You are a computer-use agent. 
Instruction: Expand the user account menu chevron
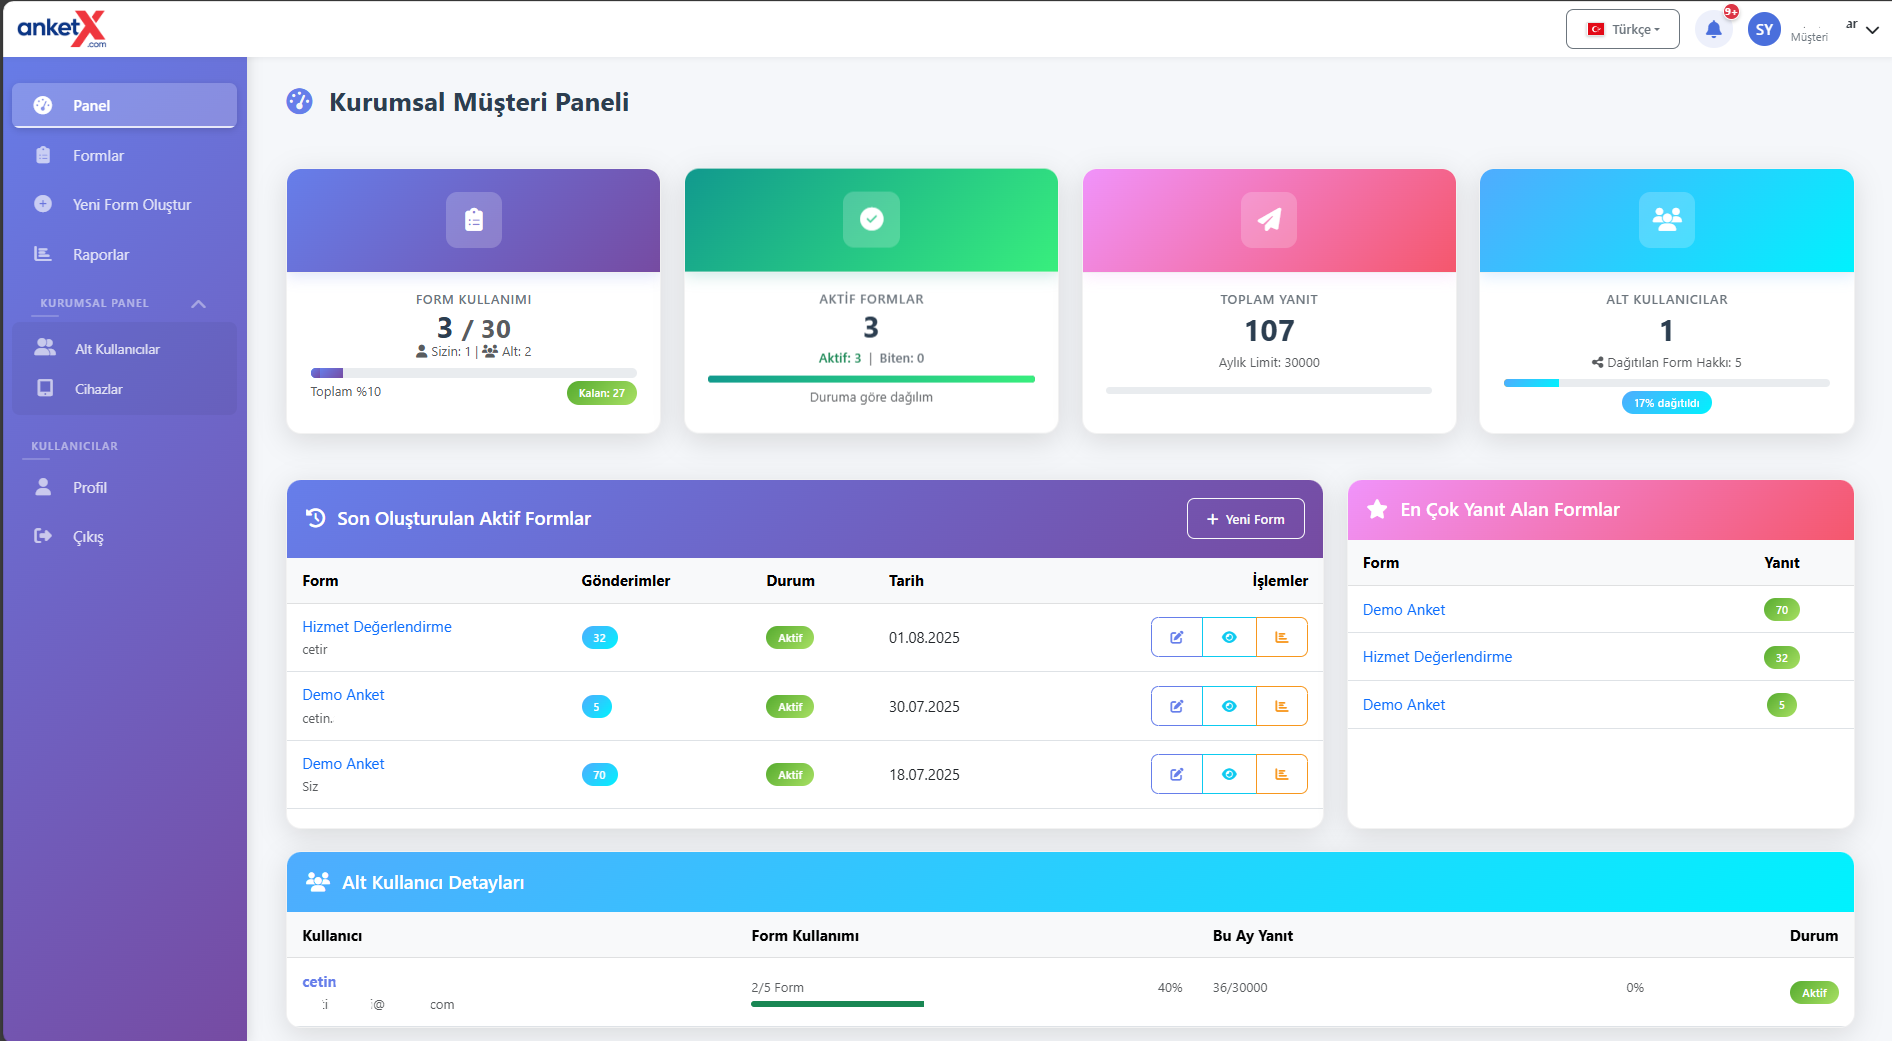pyautogui.click(x=1872, y=30)
